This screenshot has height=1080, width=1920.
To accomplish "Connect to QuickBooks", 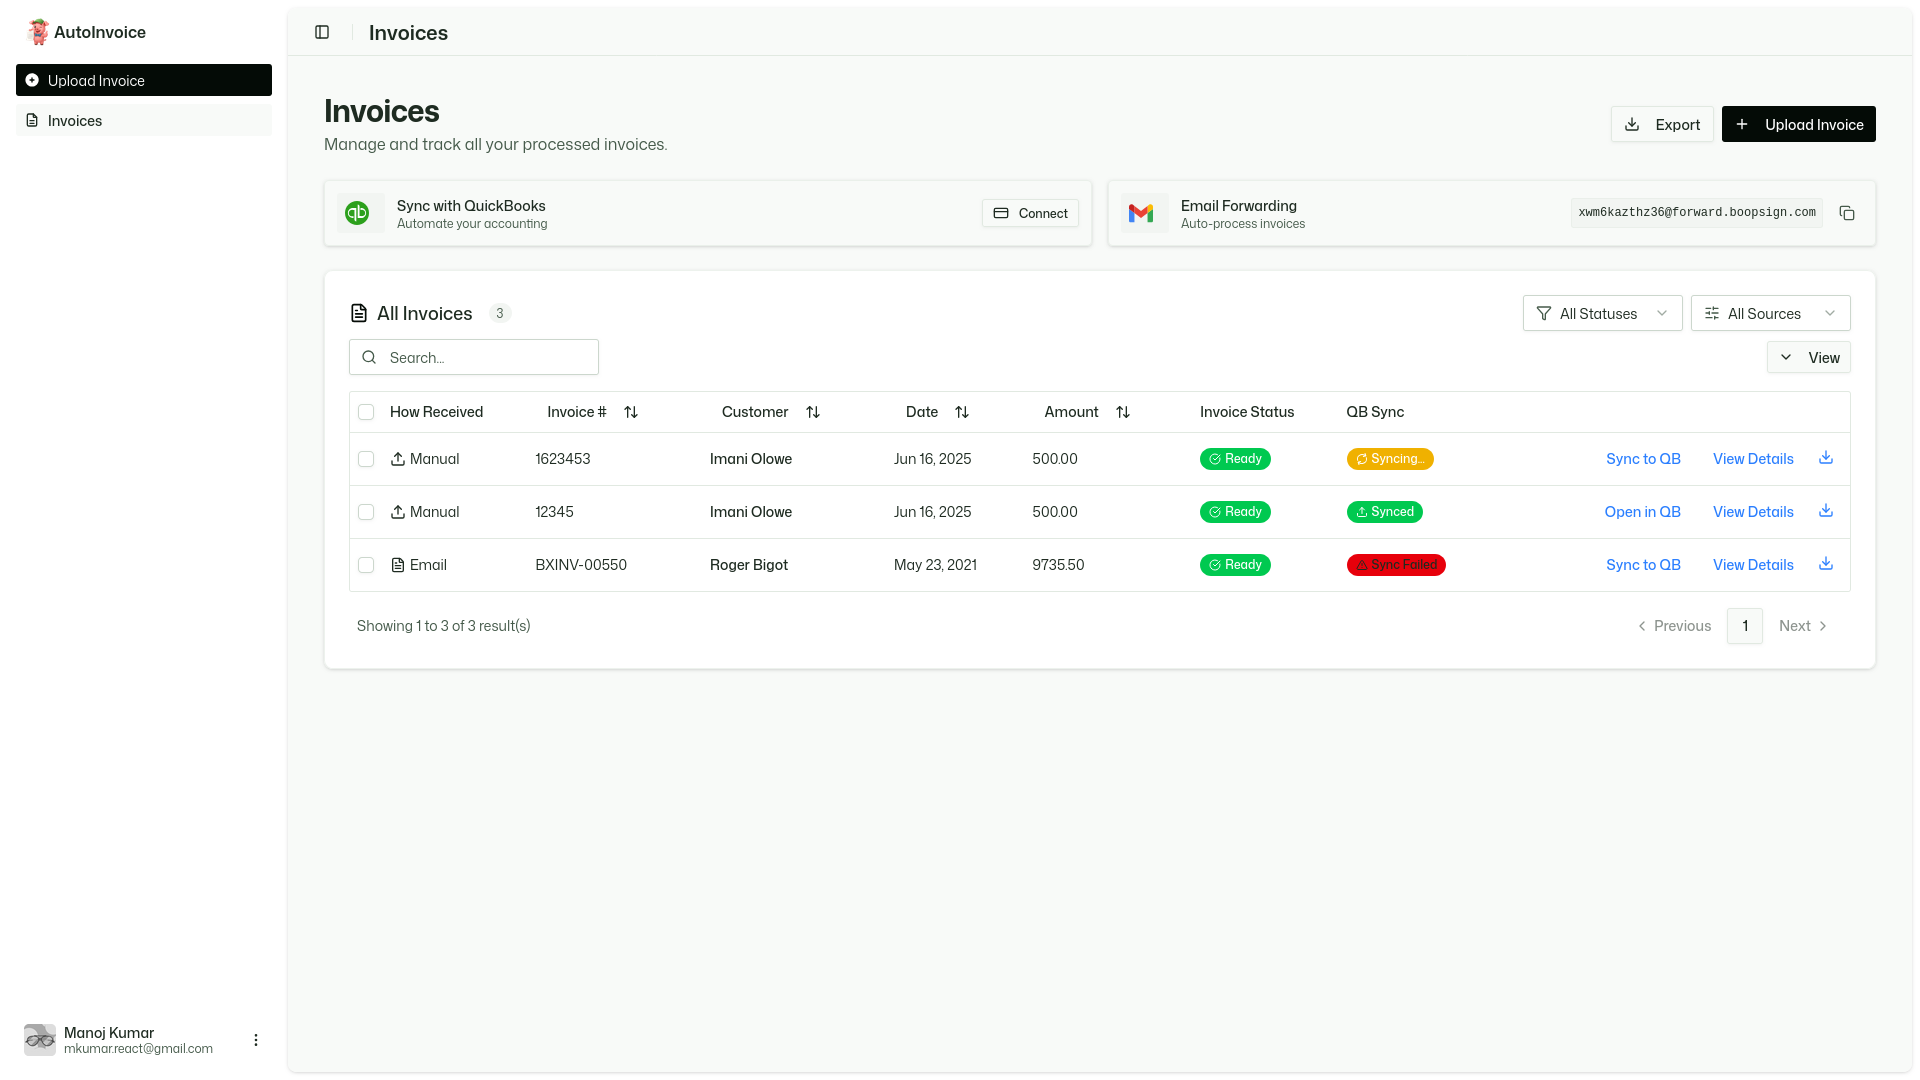I will click(x=1029, y=213).
